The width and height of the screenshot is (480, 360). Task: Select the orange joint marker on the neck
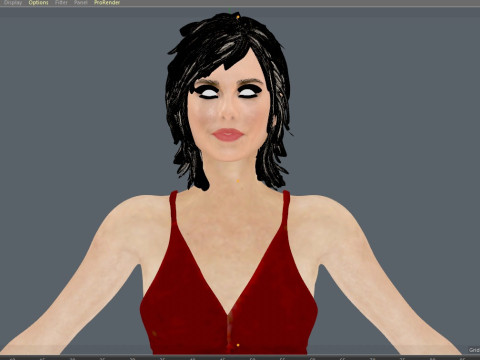[238, 181]
